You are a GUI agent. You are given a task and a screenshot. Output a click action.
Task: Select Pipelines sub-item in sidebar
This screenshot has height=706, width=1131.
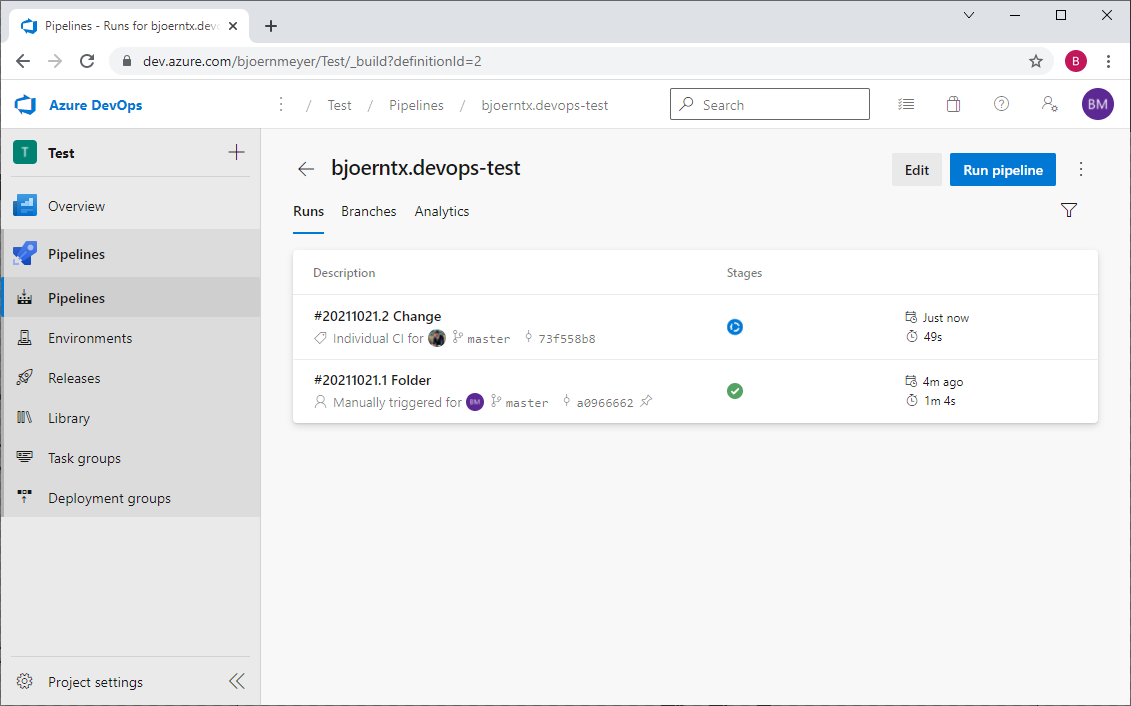[131, 298]
